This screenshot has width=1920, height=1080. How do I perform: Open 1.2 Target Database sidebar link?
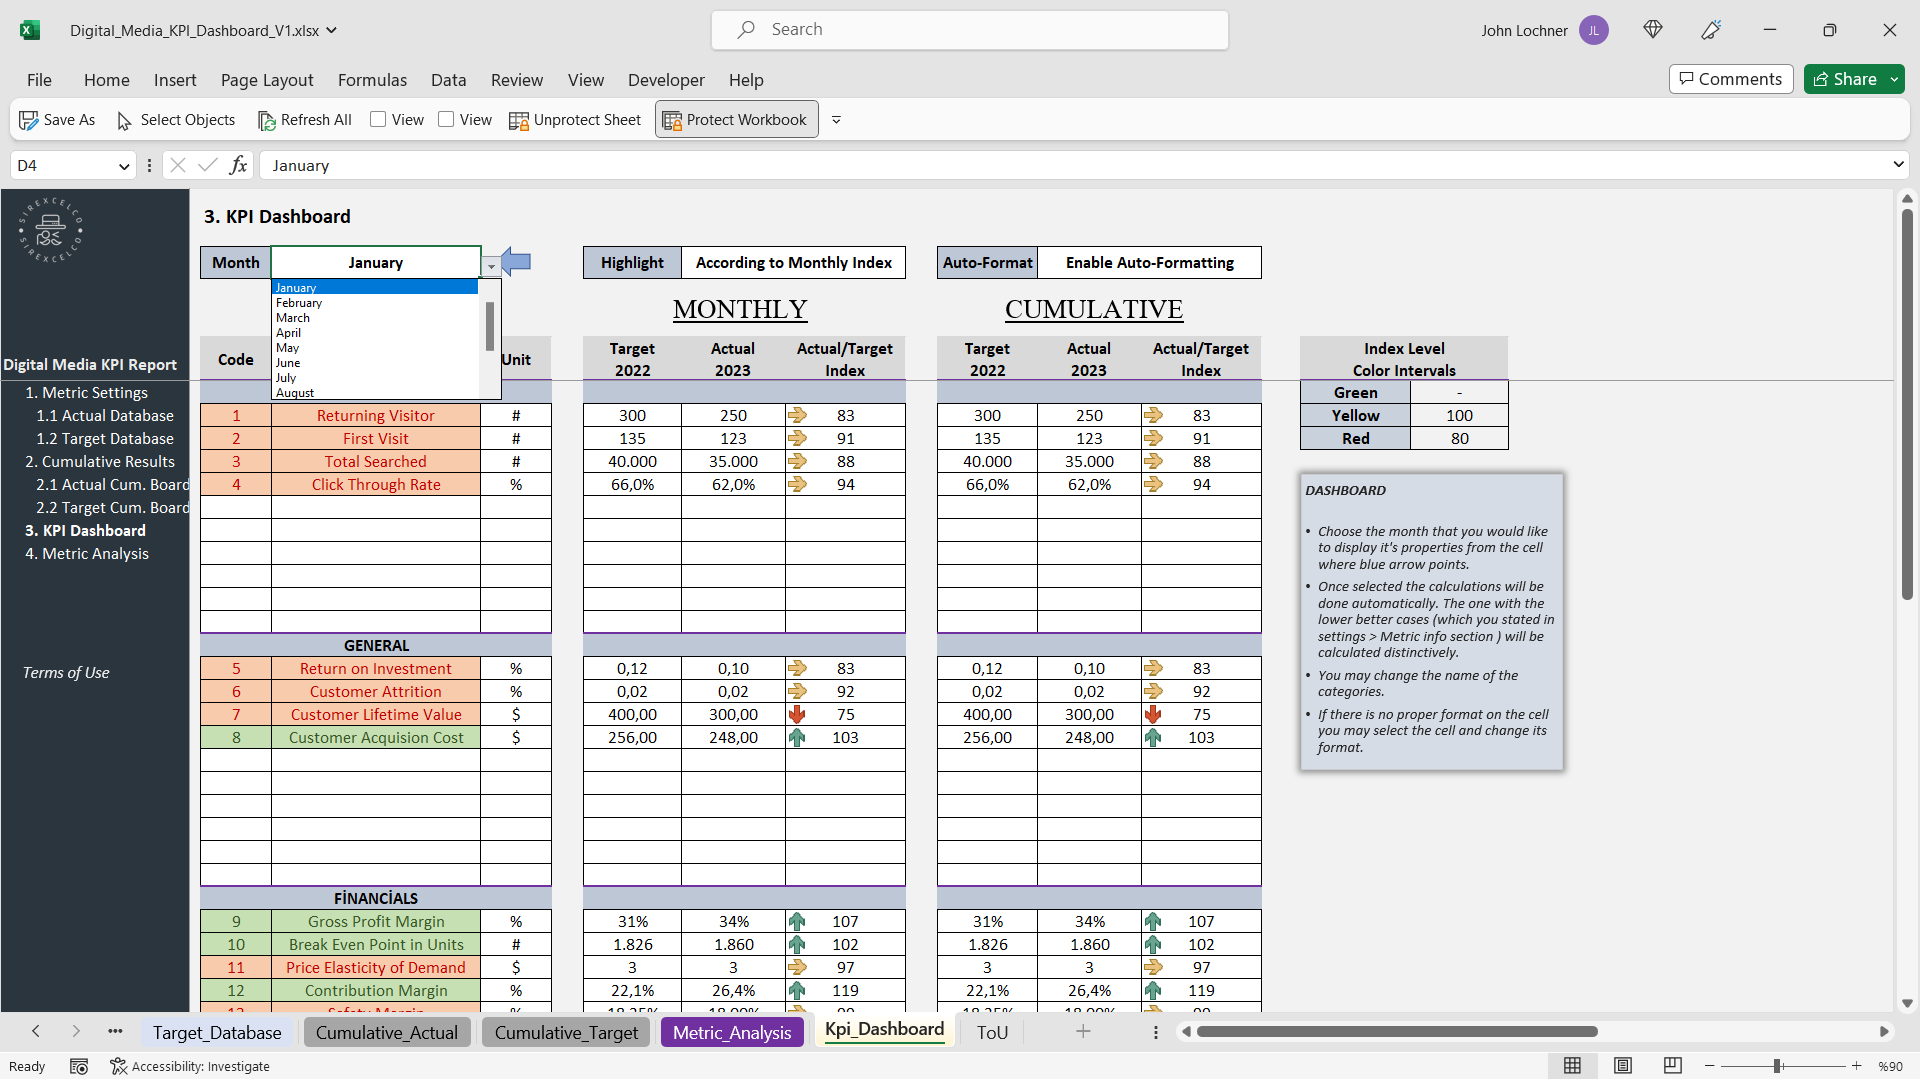click(105, 439)
